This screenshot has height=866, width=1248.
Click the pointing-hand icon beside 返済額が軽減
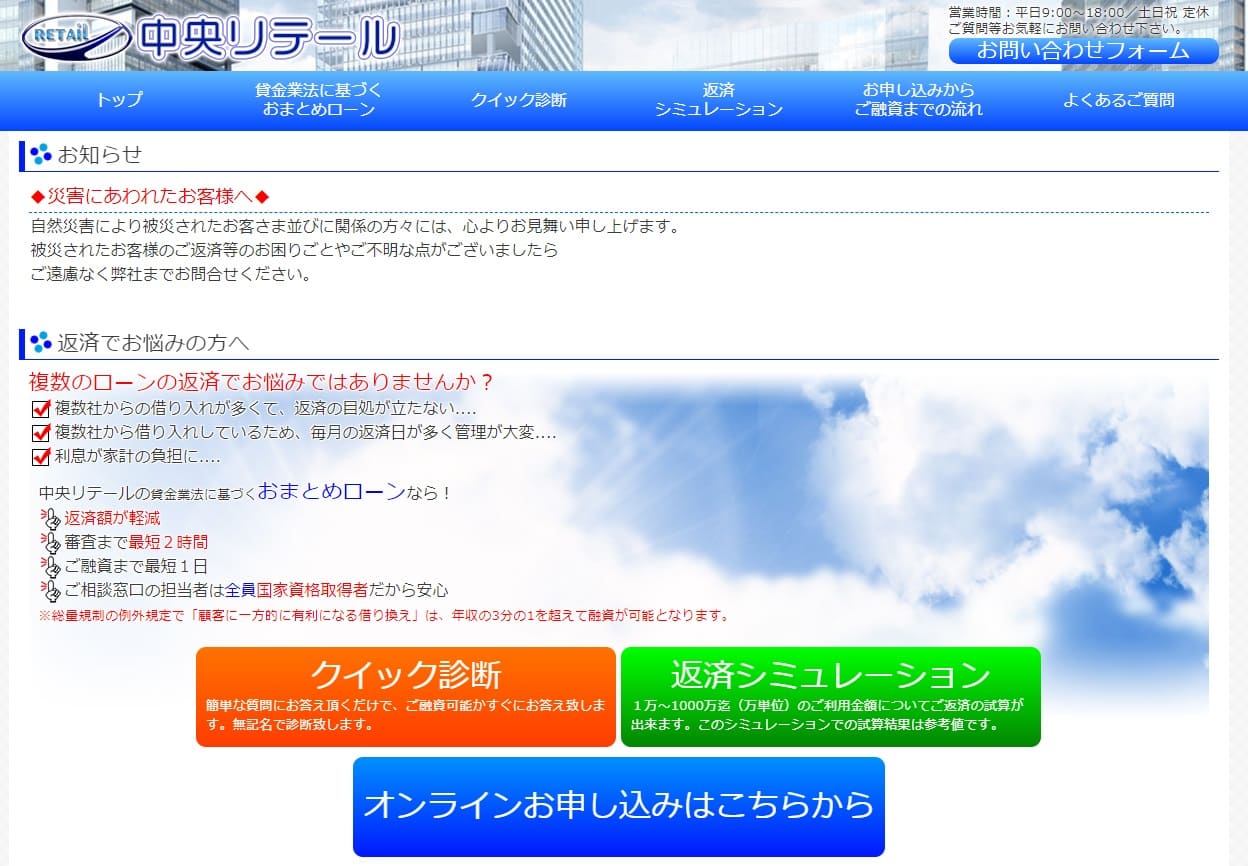[49, 519]
